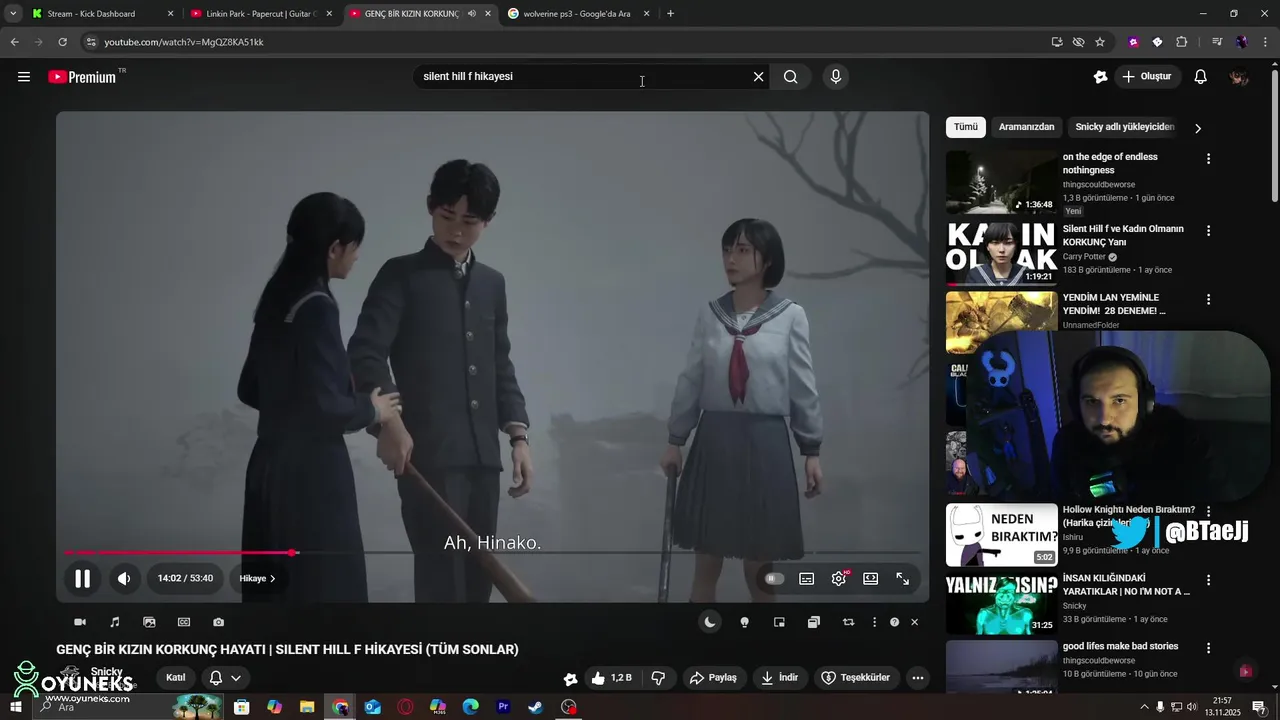Switch to theater mode

coord(871,578)
